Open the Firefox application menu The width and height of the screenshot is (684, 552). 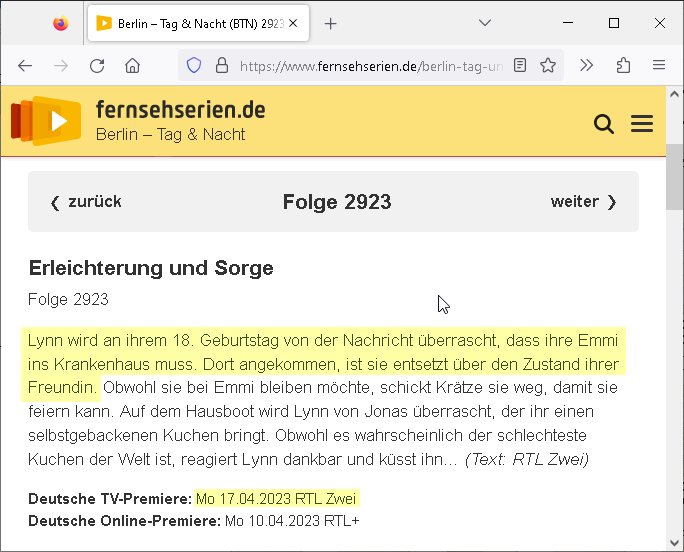click(x=659, y=65)
